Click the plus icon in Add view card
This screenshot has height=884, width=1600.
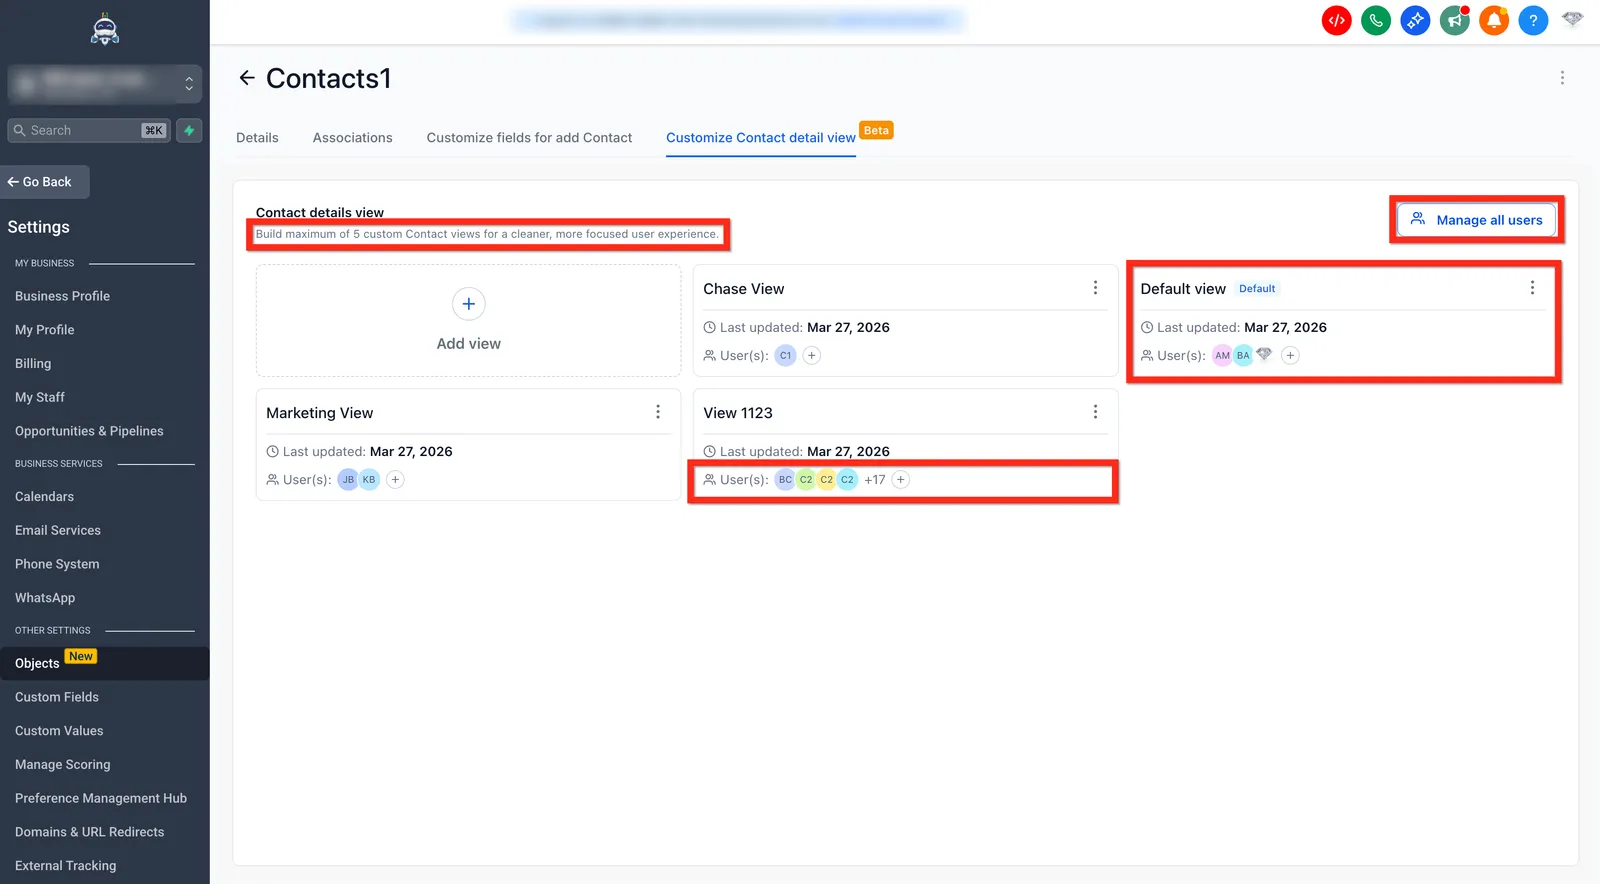pos(469,304)
